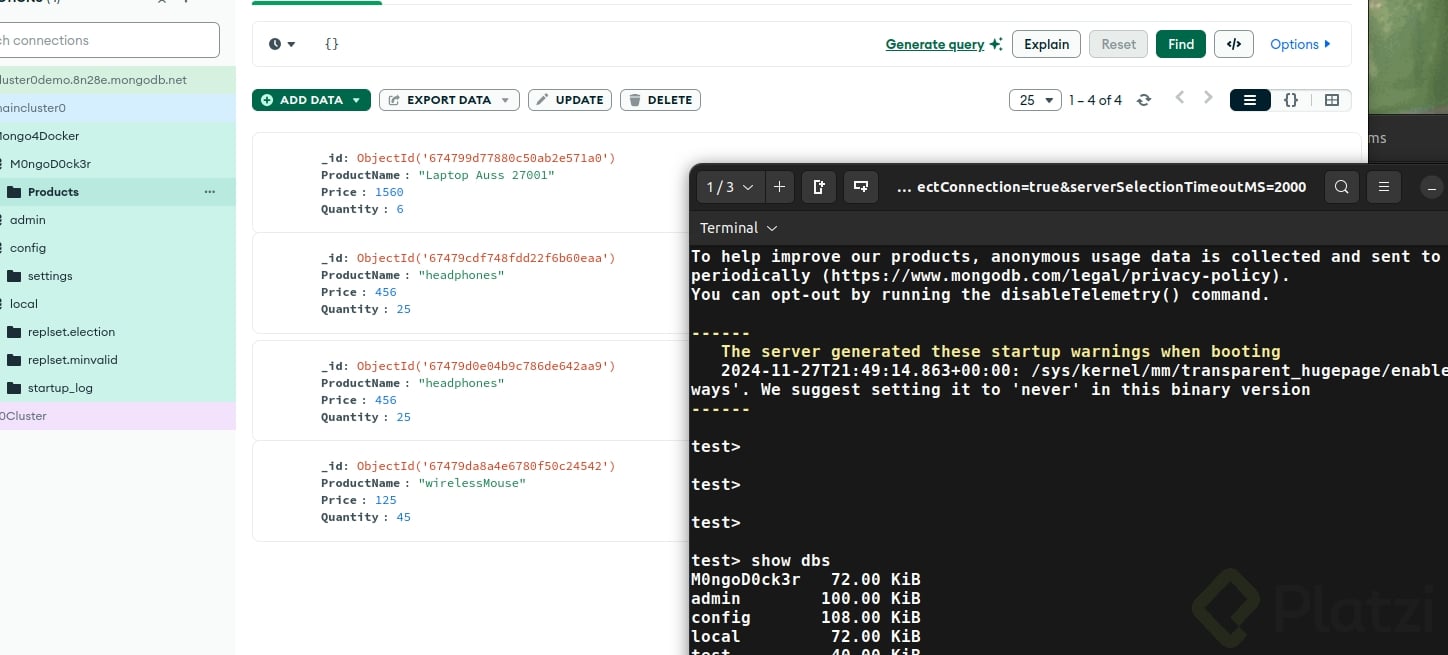Viewport: 1448px width, 655px height.
Task: Open the terminal hamburger menu
Action: click(1384, 187)
